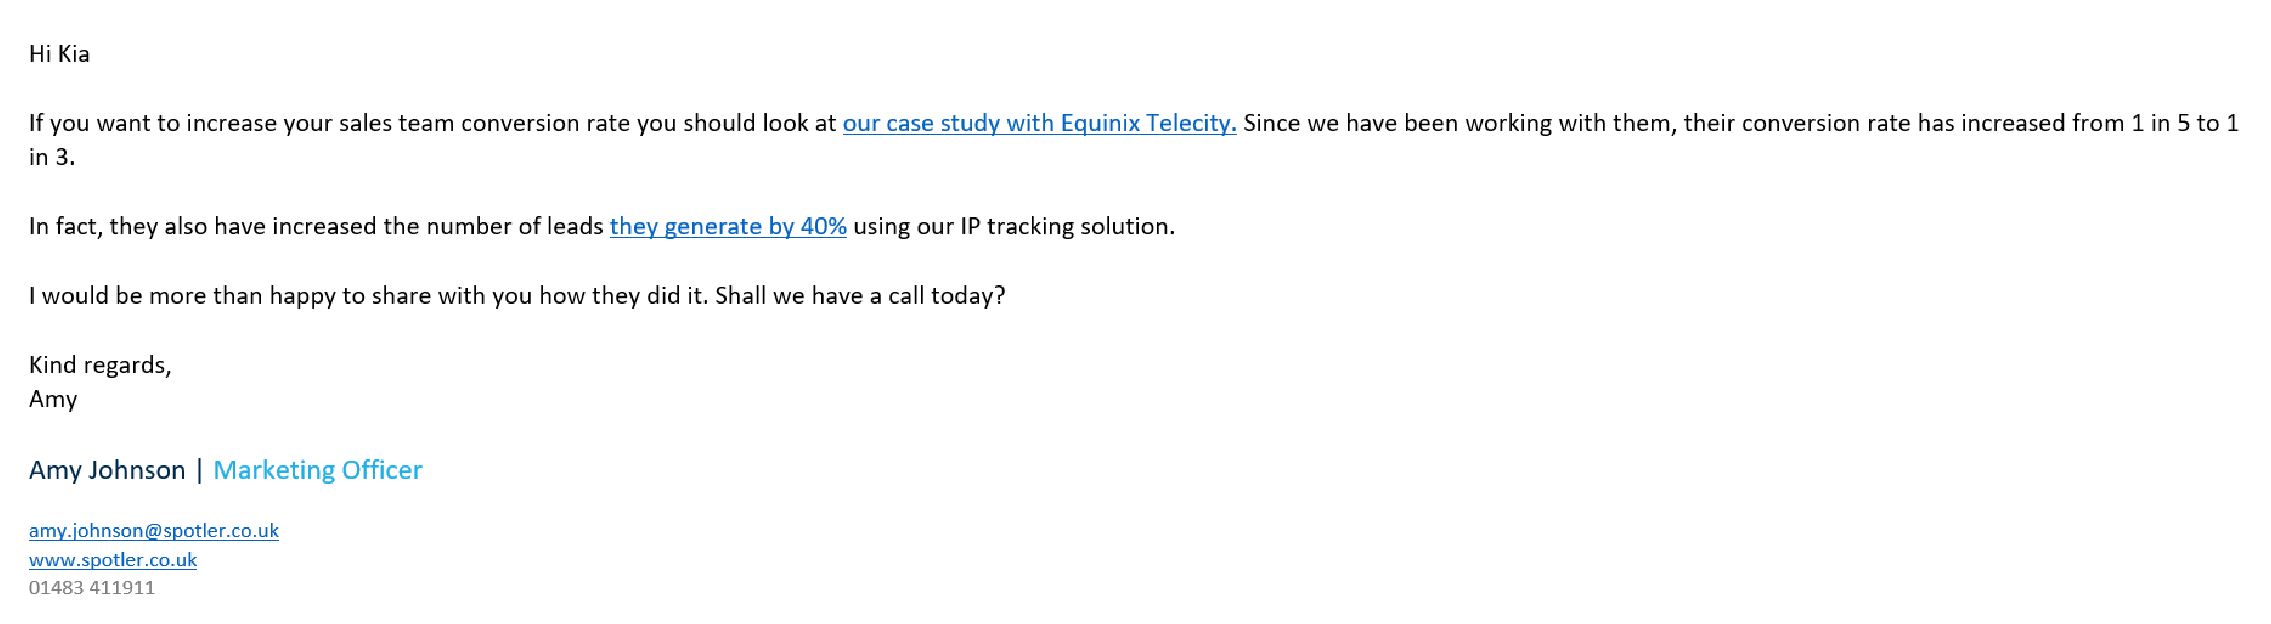Screen dimensions: 2271x624
Task: Click the wrapped text "in 3."
Action: (x=51, y=157)
